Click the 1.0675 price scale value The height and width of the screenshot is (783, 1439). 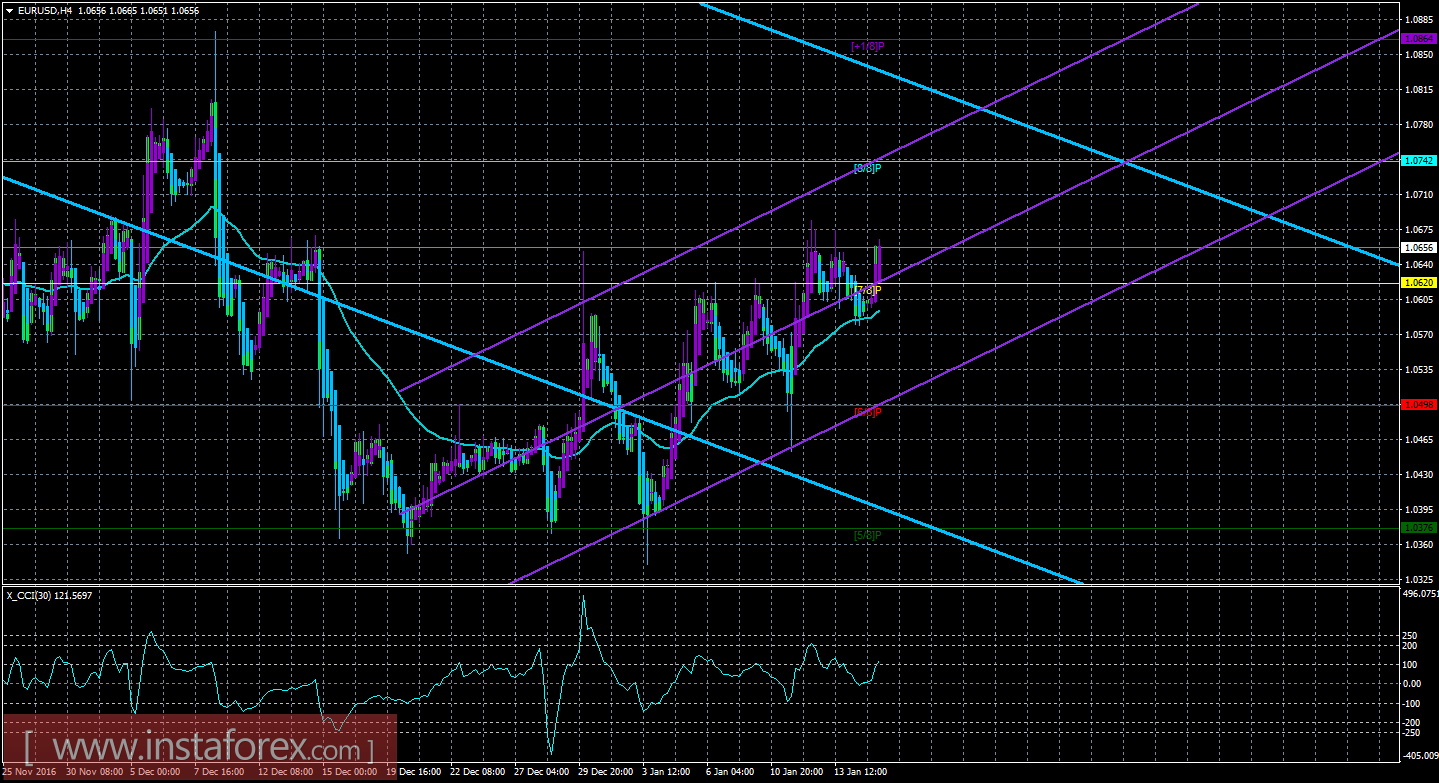1419,229
